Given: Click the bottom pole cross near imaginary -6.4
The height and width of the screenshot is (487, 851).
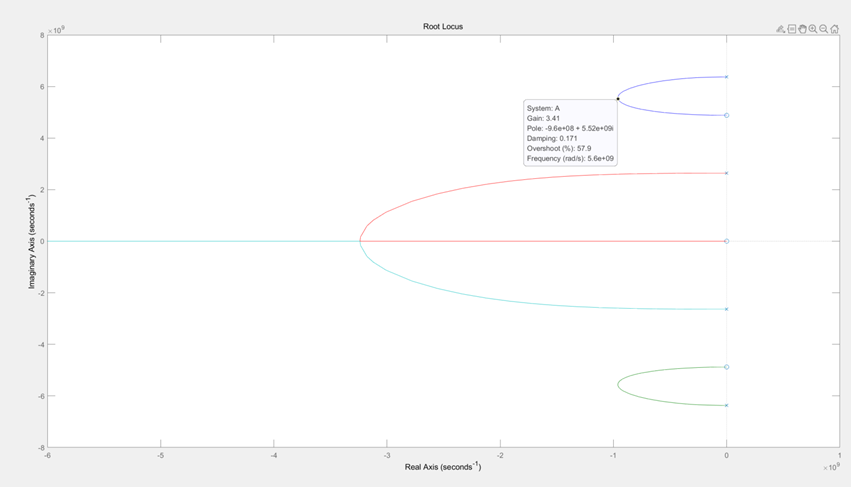Looking at the screenshot, I should tap(727, 406).
